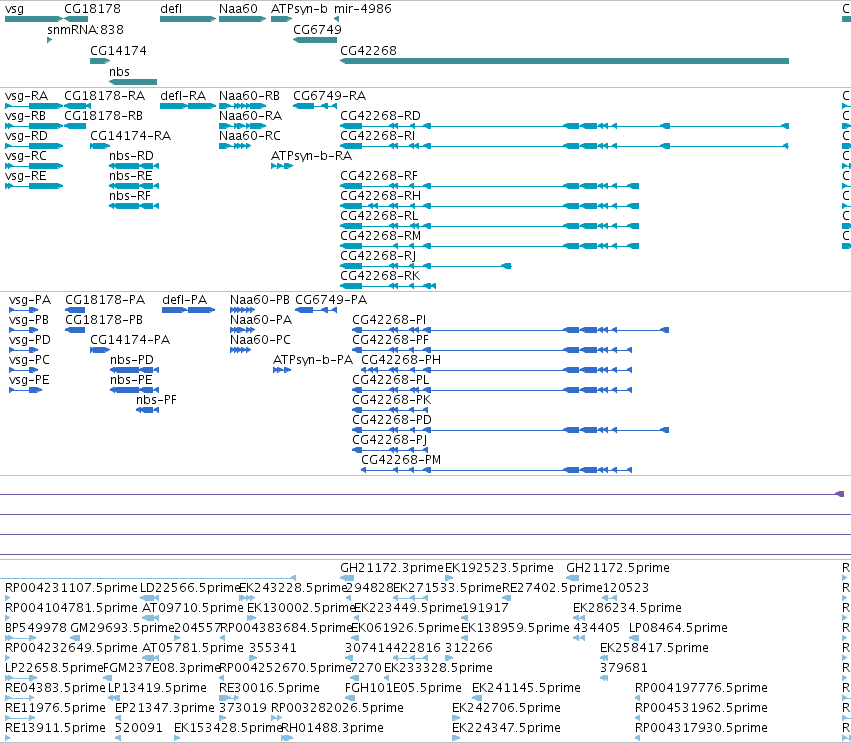Image resolution: width=851 pixels, height=743 pixels.
Task: Select the EK241145.5prime EST label
Action: click(526, 688)
